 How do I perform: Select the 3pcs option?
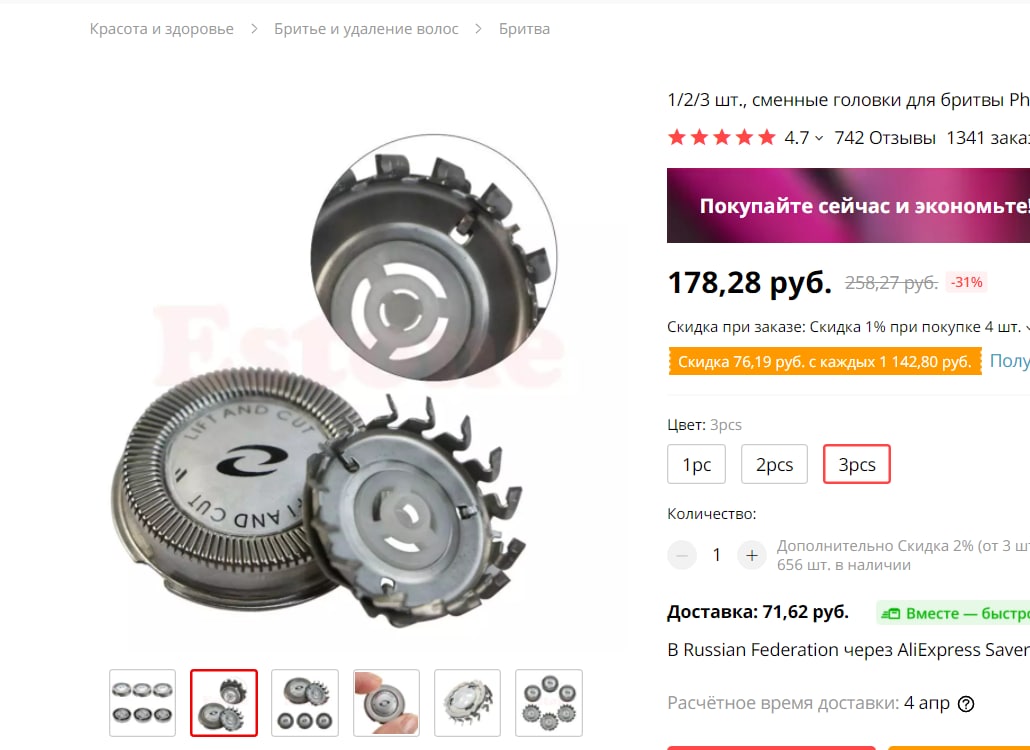(857, 464)
